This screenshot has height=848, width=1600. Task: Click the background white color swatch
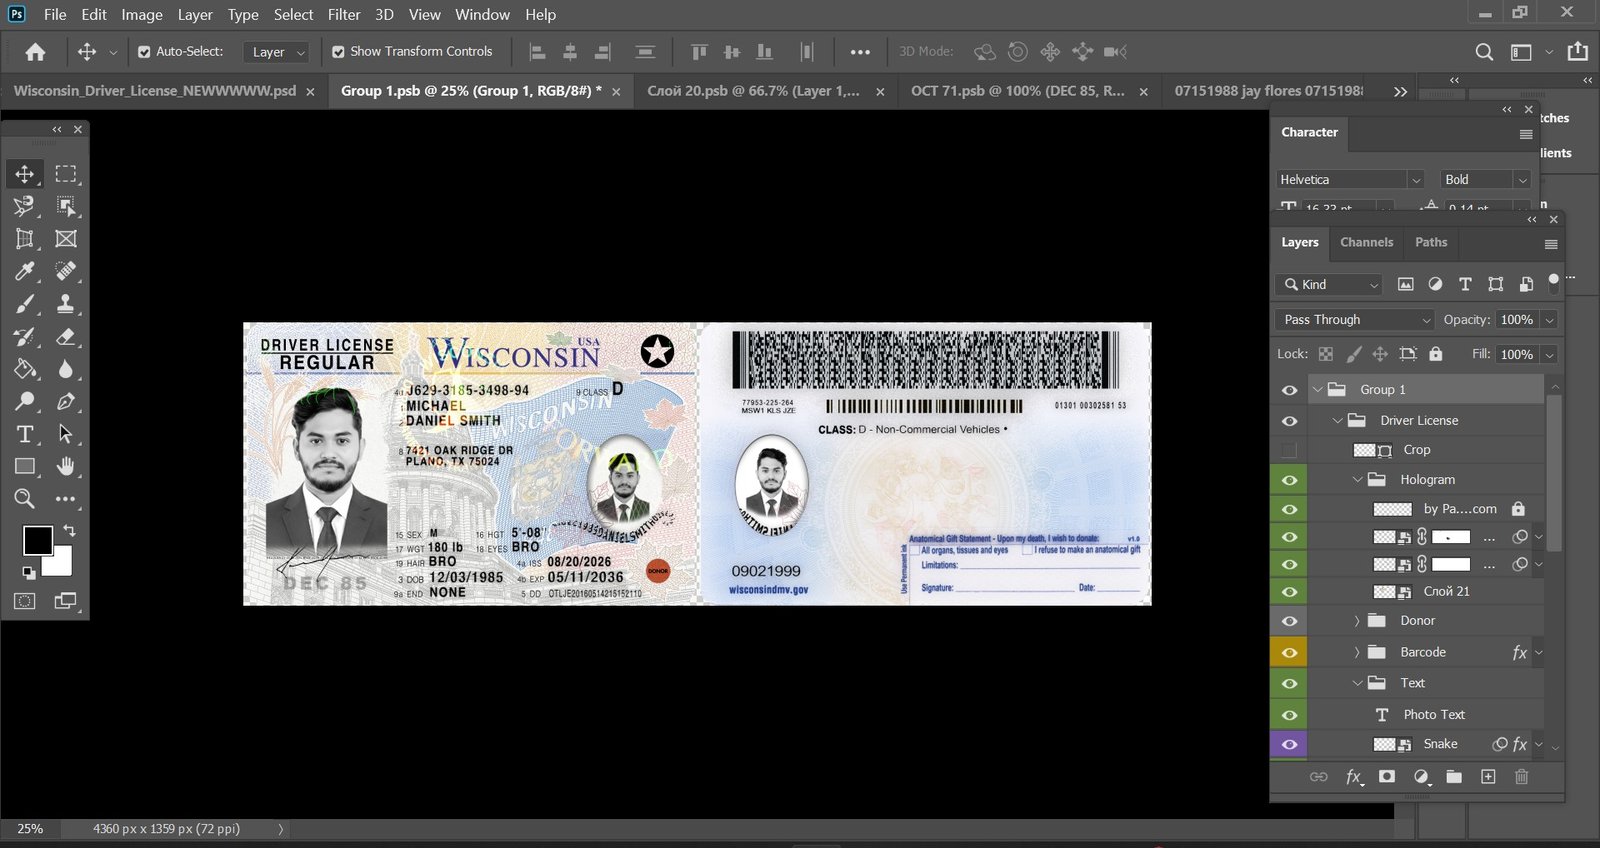click(x=60, y=564)
